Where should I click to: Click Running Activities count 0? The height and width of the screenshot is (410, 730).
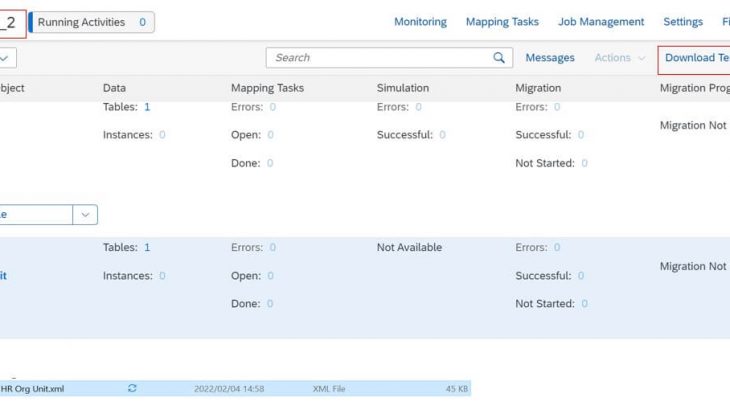point(142,22)
